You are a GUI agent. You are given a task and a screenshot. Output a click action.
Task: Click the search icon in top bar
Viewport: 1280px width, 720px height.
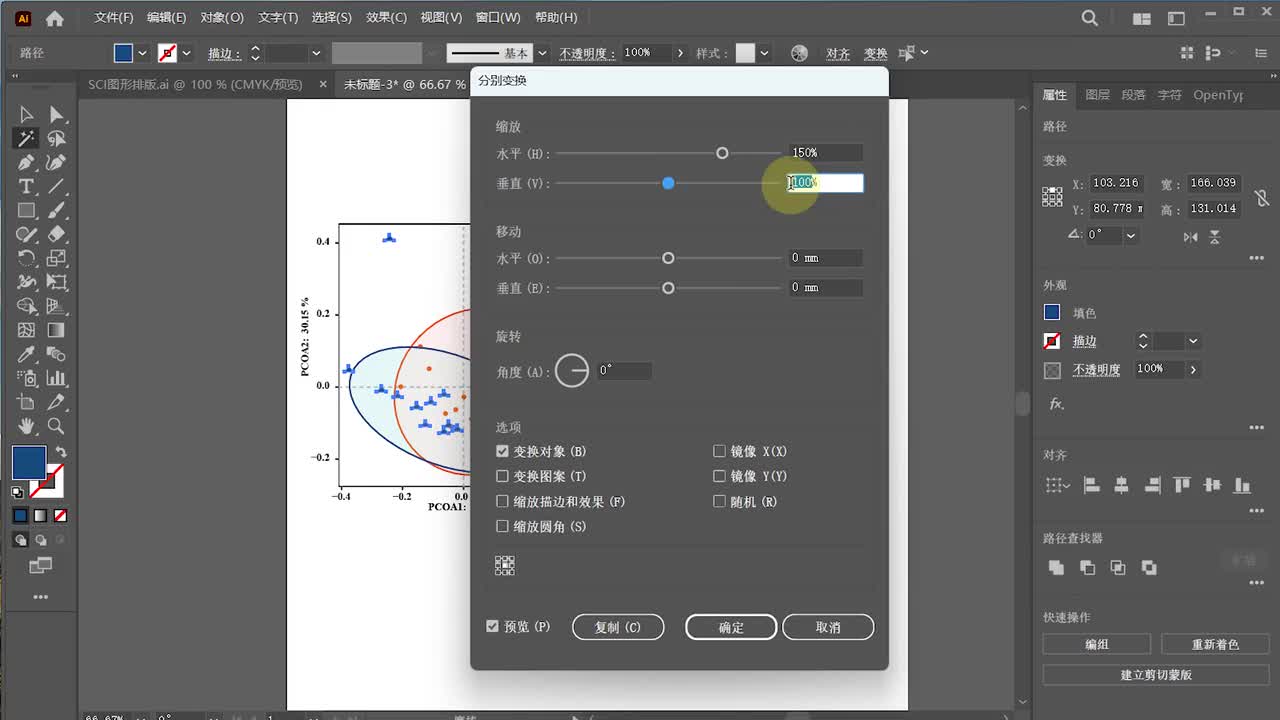click(1090, 18)
